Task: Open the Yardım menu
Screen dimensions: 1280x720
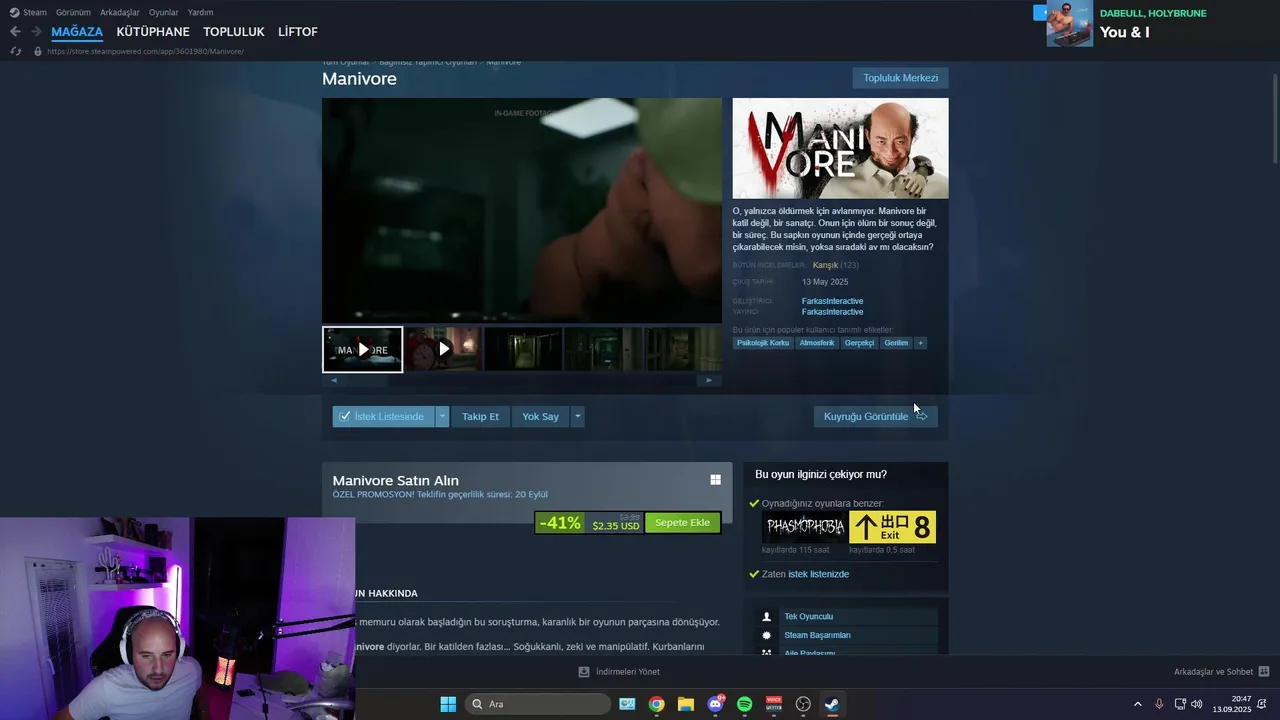Action: click(200, 12)
